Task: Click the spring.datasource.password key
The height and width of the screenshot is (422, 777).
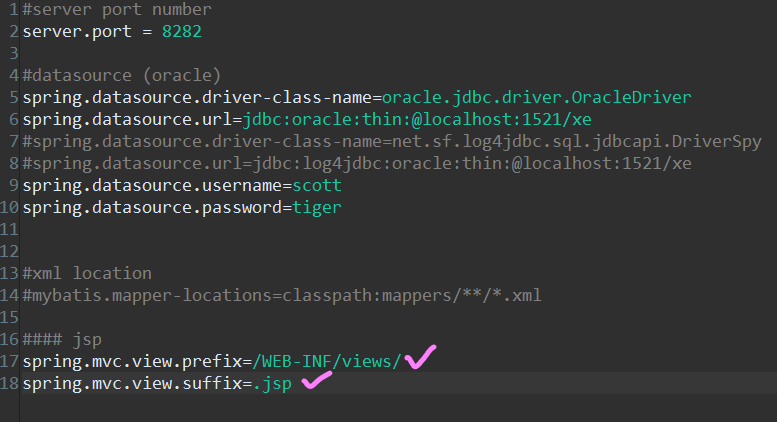Action: 153,208
